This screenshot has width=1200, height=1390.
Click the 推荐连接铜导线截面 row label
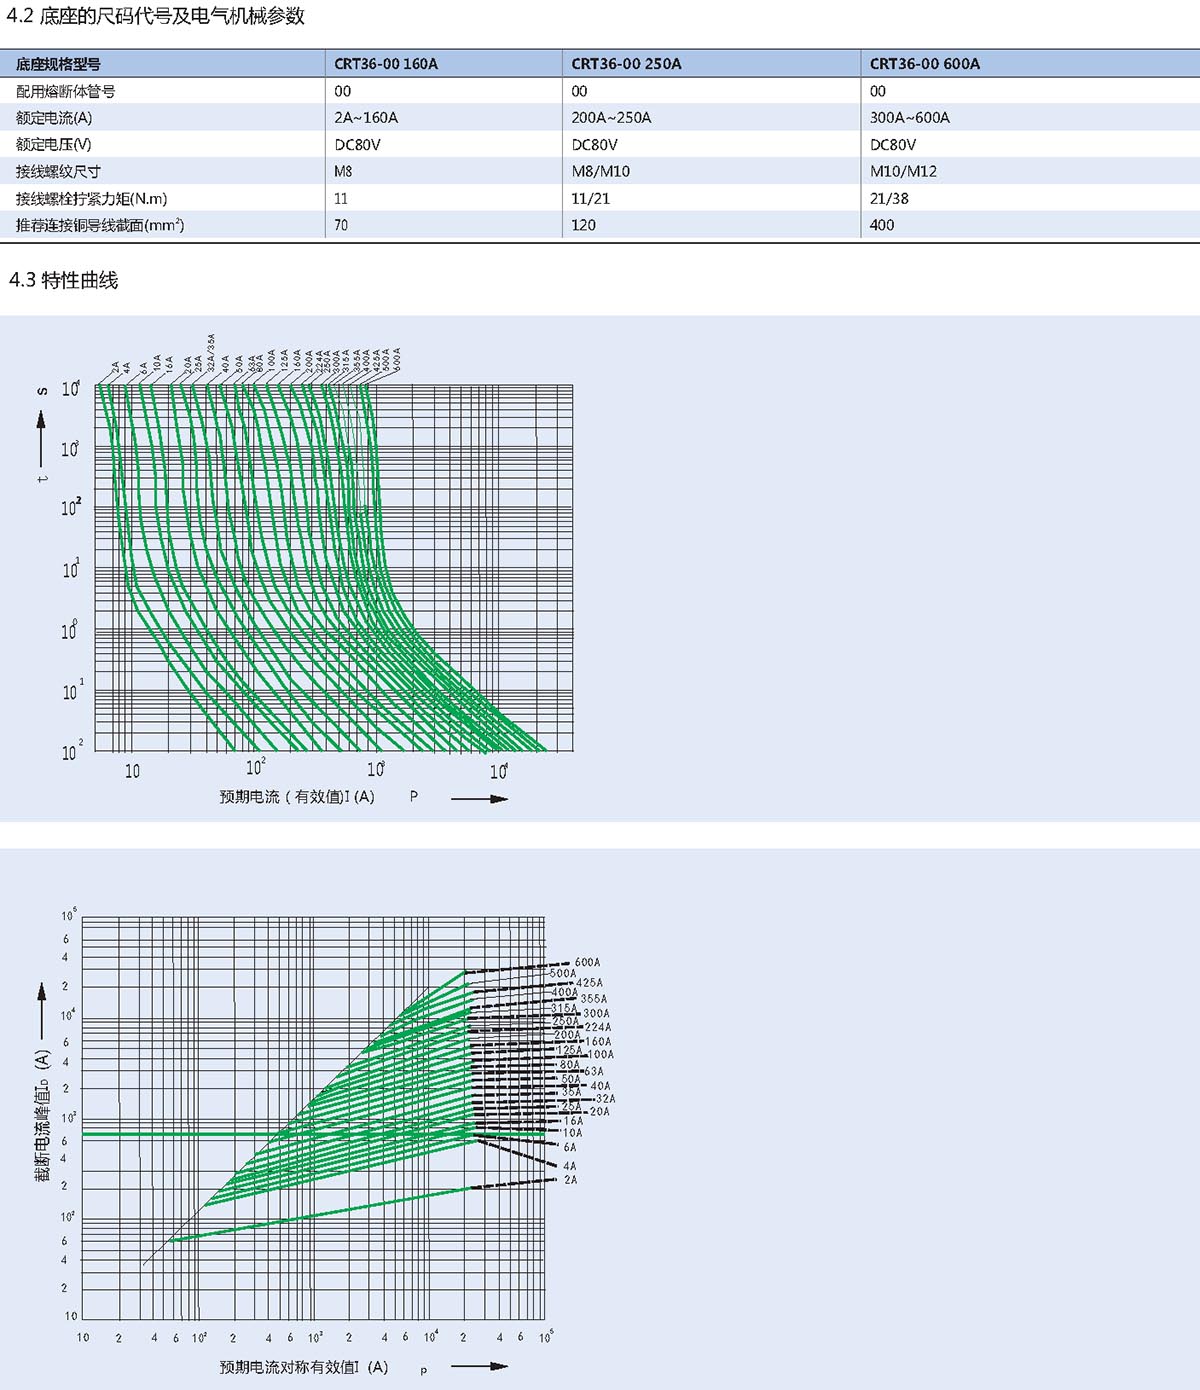click(x=100, y=226)
